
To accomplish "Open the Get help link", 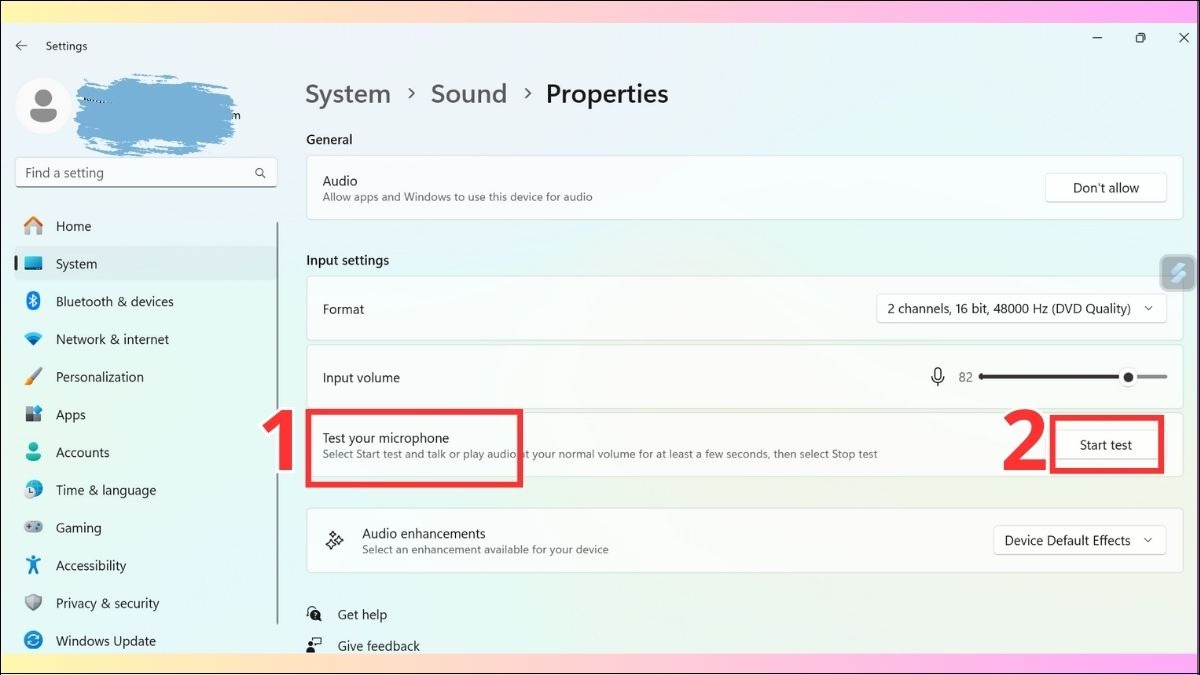I will [x=362, y=615].
